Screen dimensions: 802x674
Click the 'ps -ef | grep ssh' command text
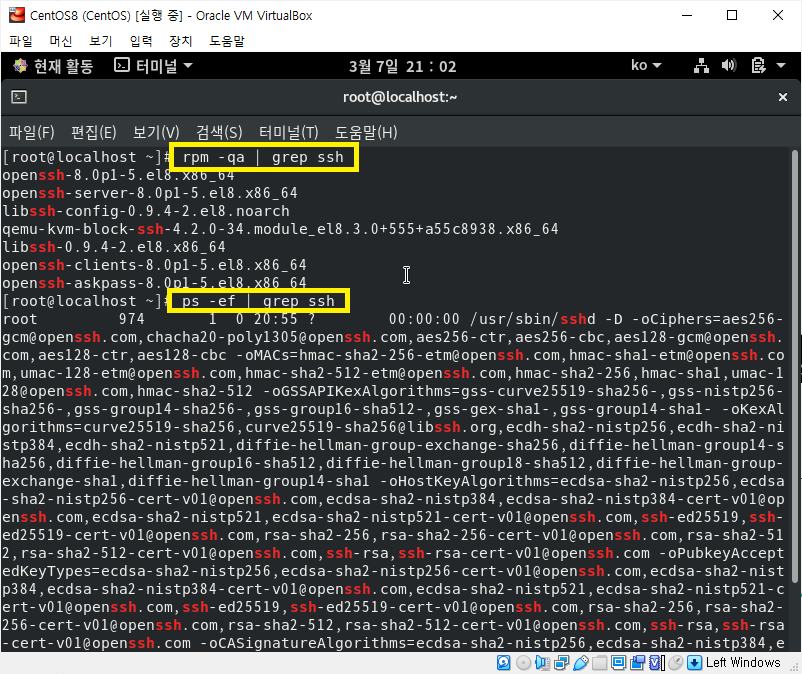[x=258, y=301]
